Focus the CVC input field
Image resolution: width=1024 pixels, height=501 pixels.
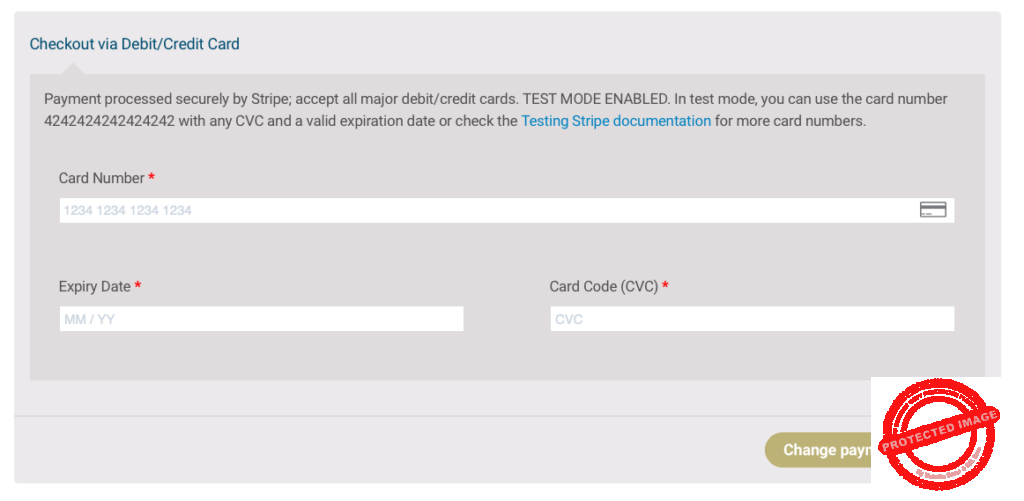click(751, 319)
